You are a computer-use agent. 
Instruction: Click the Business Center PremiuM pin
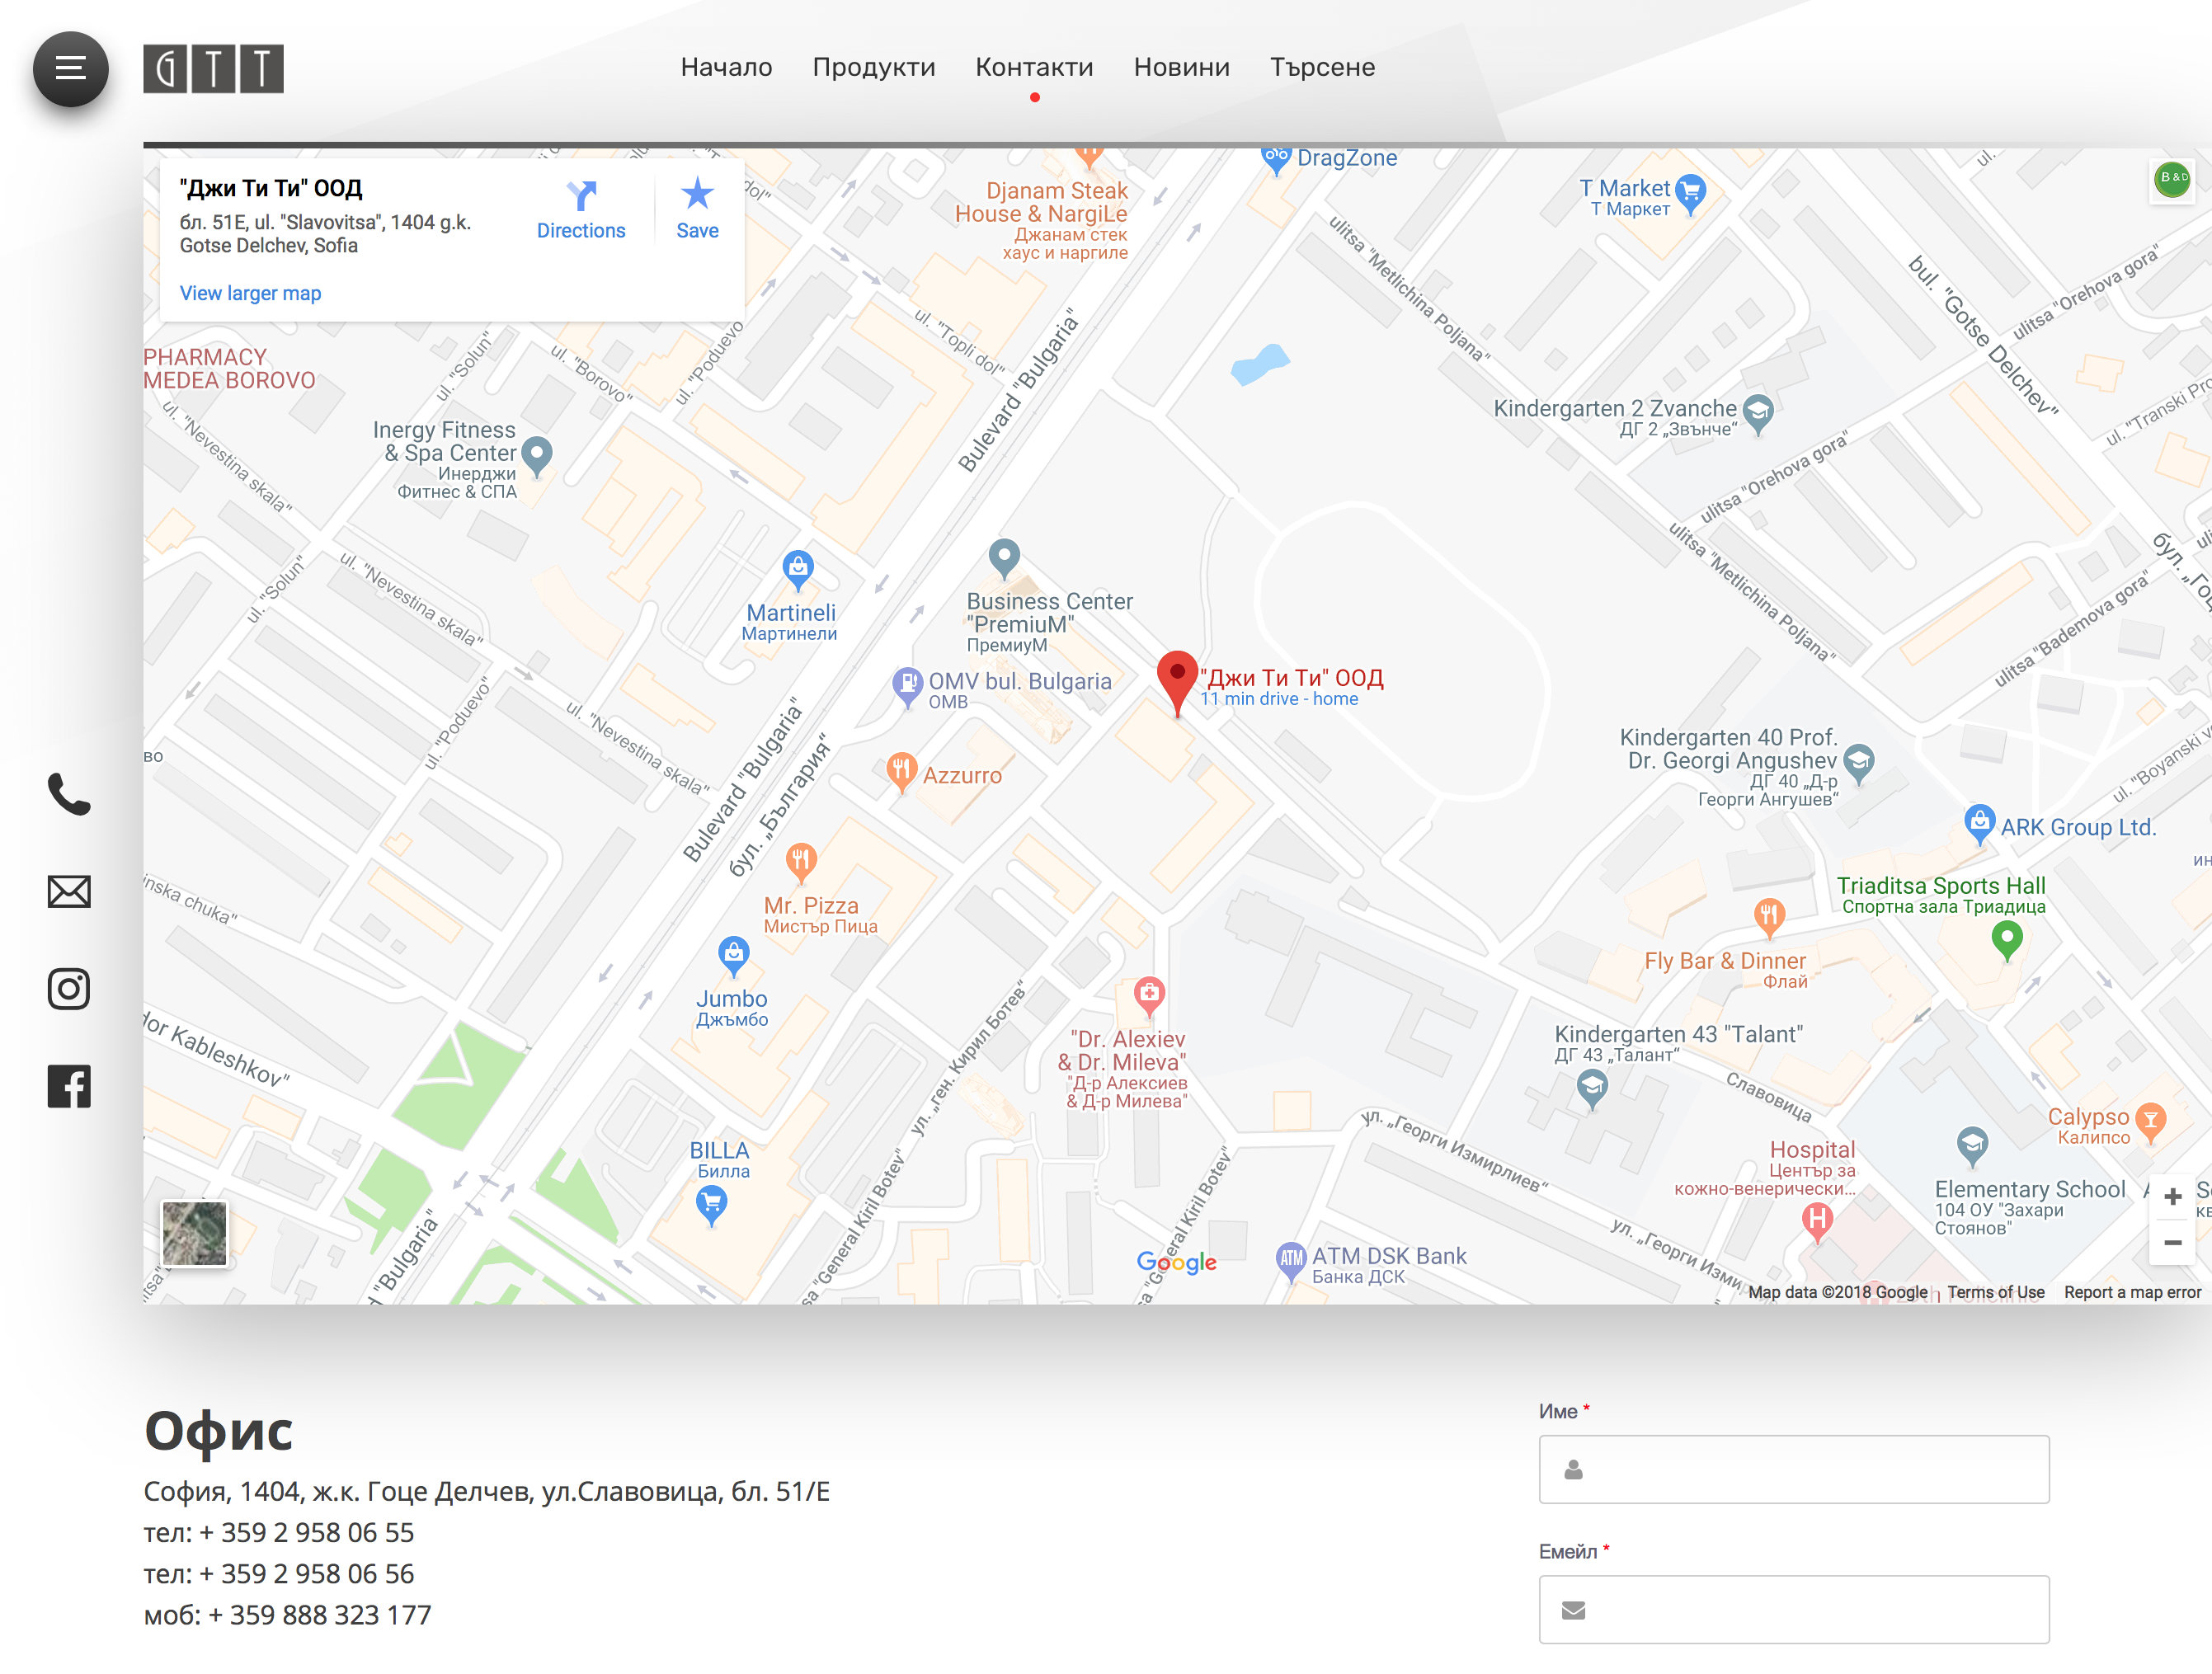(1004, 559)
